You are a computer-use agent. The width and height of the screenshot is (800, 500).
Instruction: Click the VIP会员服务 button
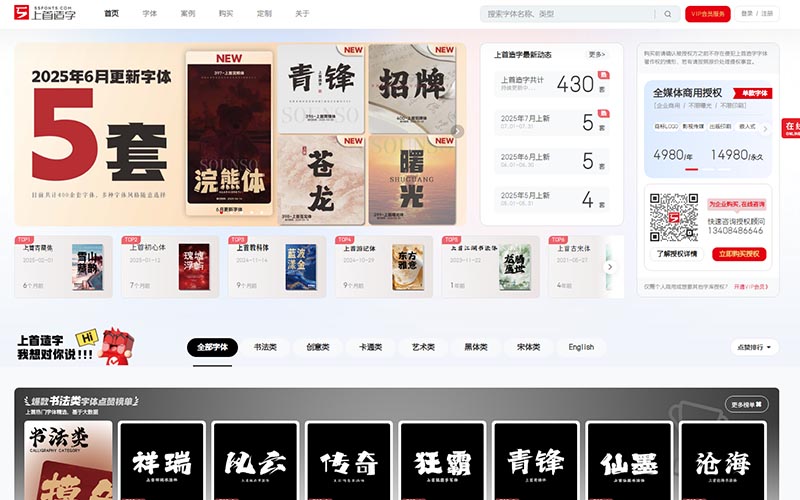(708, 14)
